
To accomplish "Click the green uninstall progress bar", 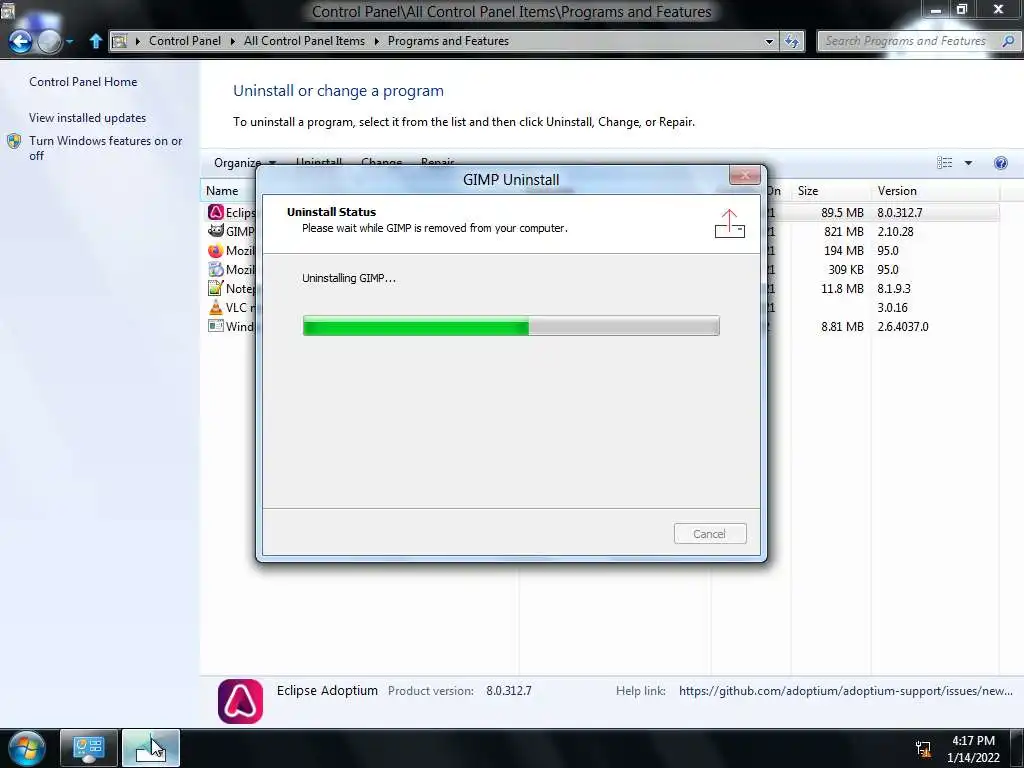I will coord(511,325).
